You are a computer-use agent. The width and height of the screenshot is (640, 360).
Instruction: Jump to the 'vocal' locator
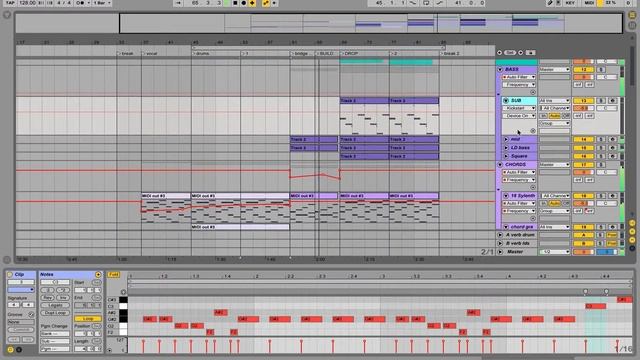151,53
